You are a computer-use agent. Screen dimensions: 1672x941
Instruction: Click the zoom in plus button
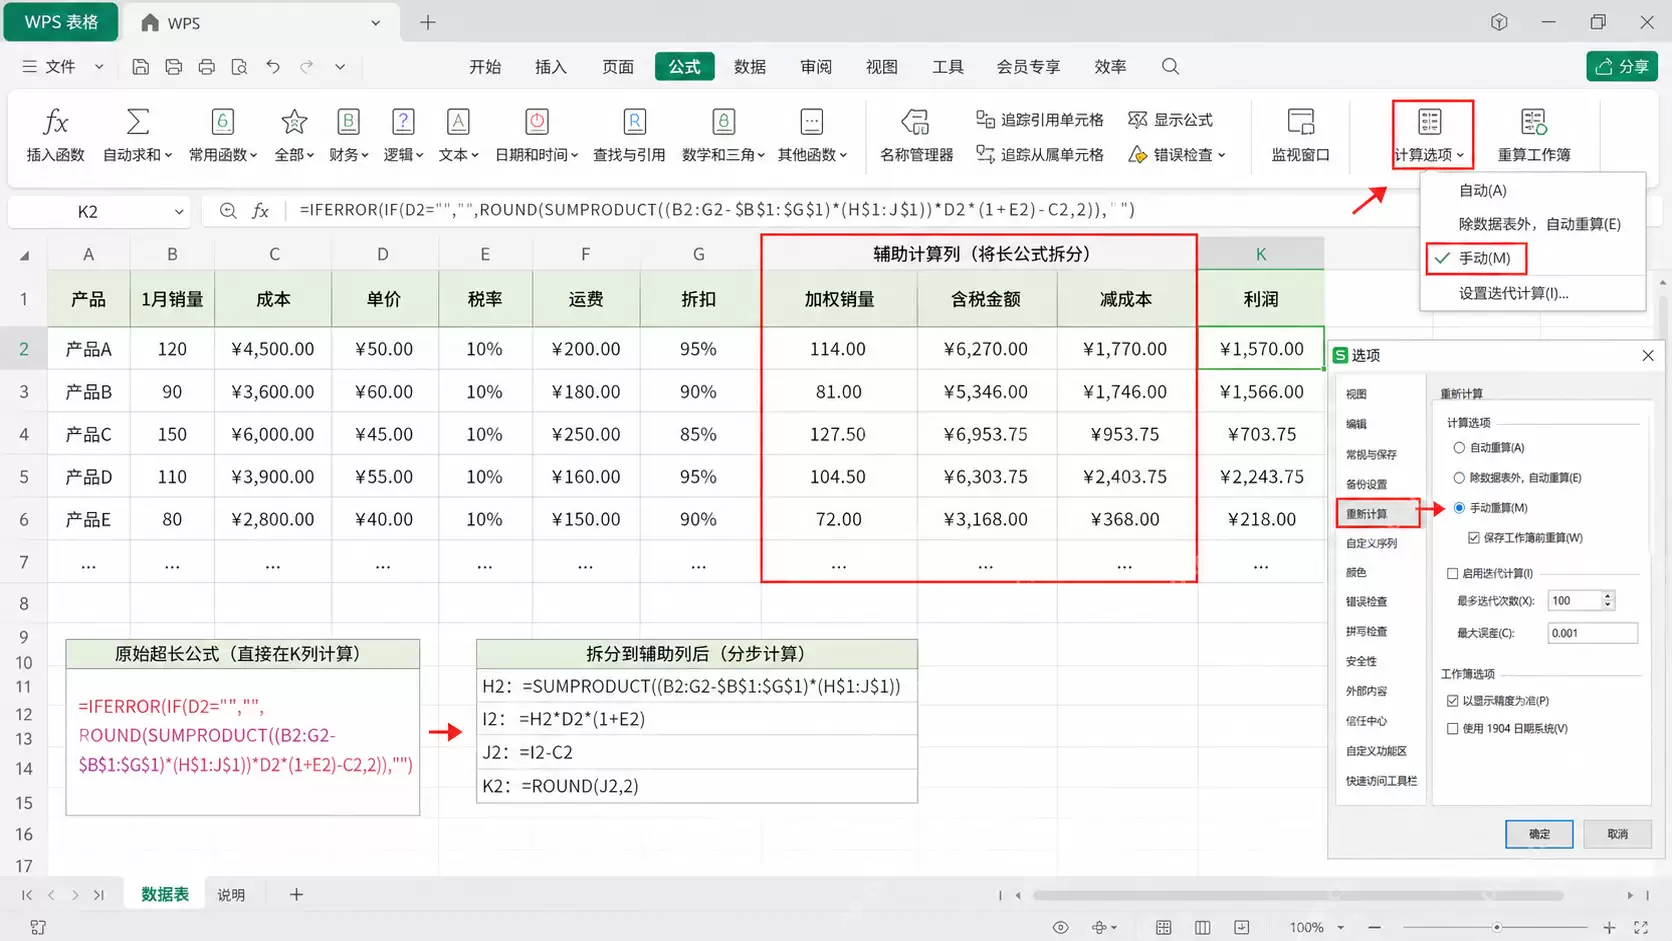pyautogui.click(x=1609, y=928)
